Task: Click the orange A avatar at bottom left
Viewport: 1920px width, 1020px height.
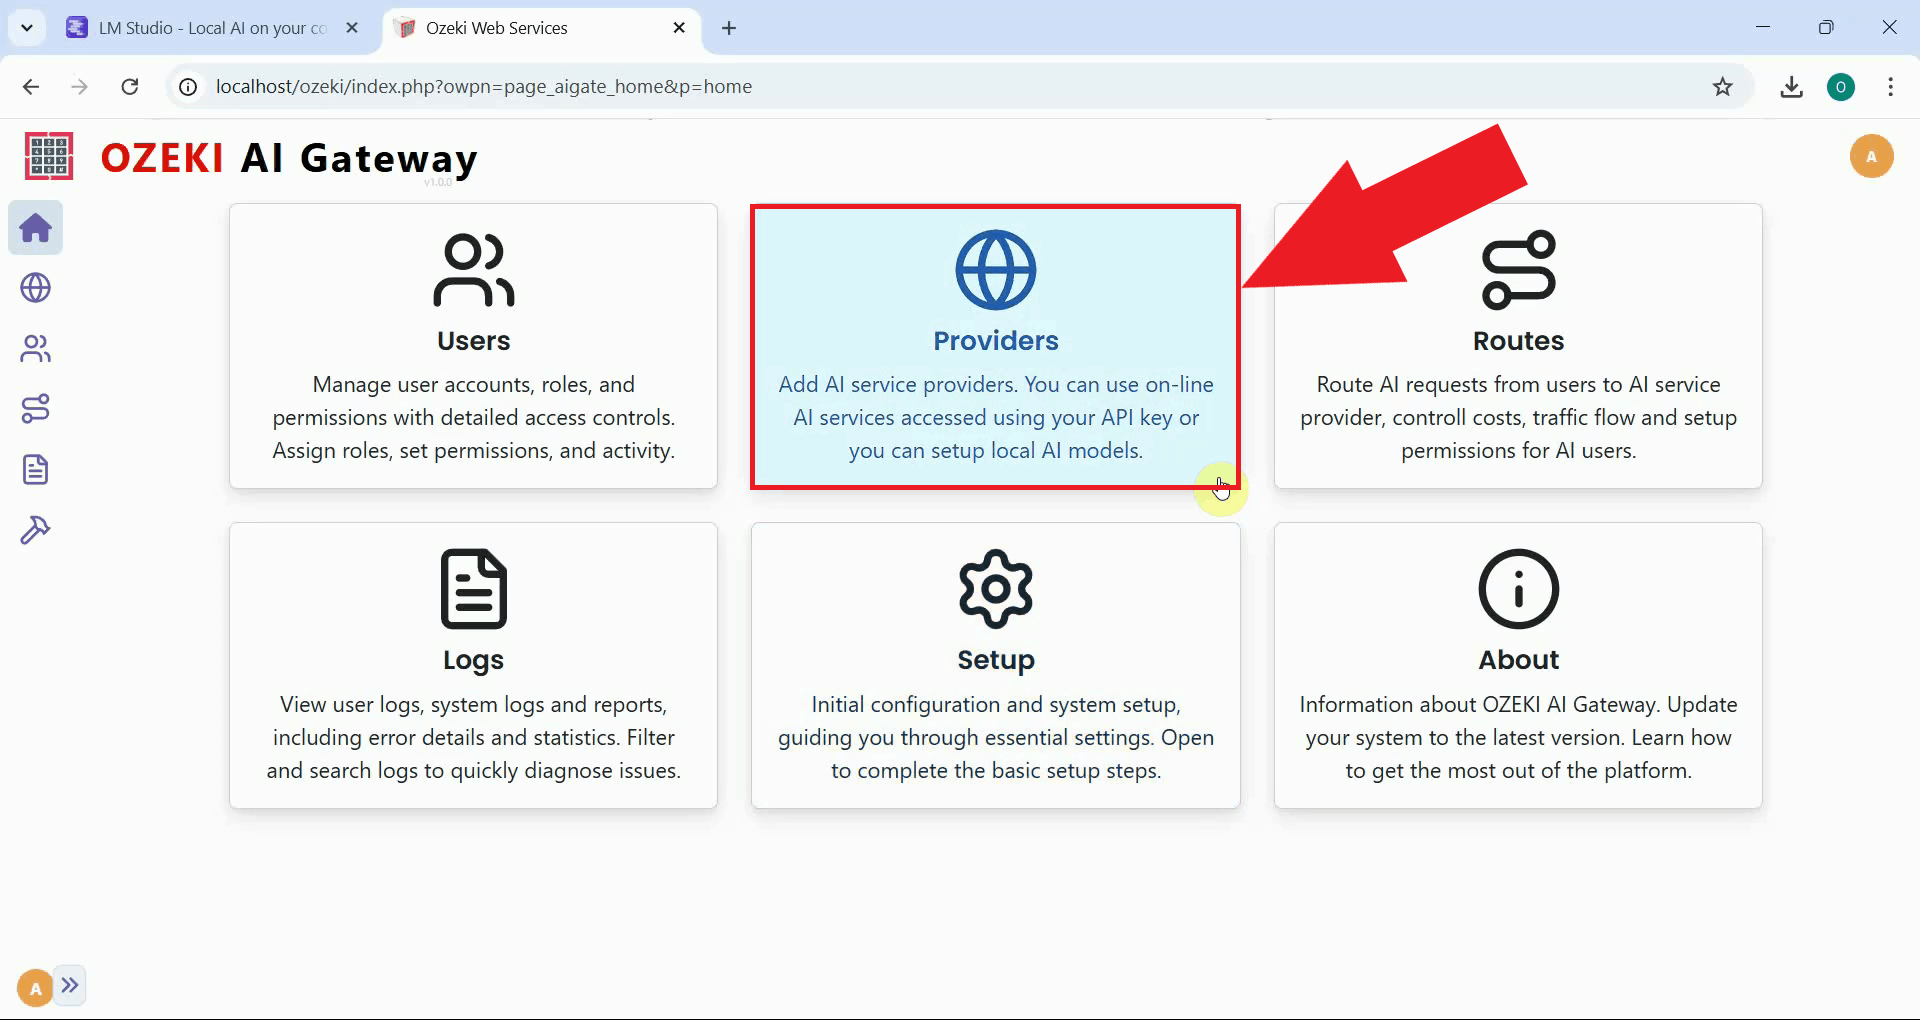Action: coord(33,987)
